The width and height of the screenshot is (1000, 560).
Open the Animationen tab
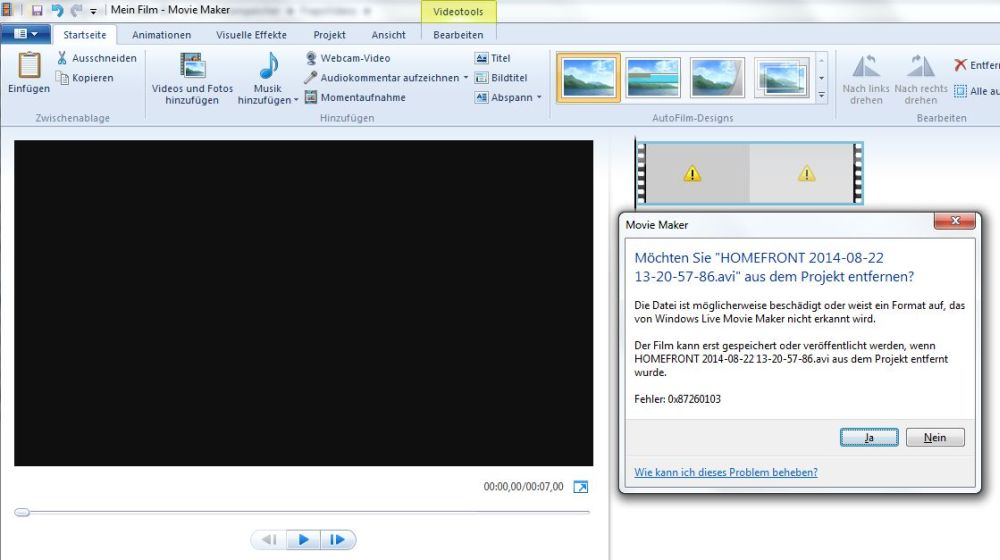click(161, 35)
